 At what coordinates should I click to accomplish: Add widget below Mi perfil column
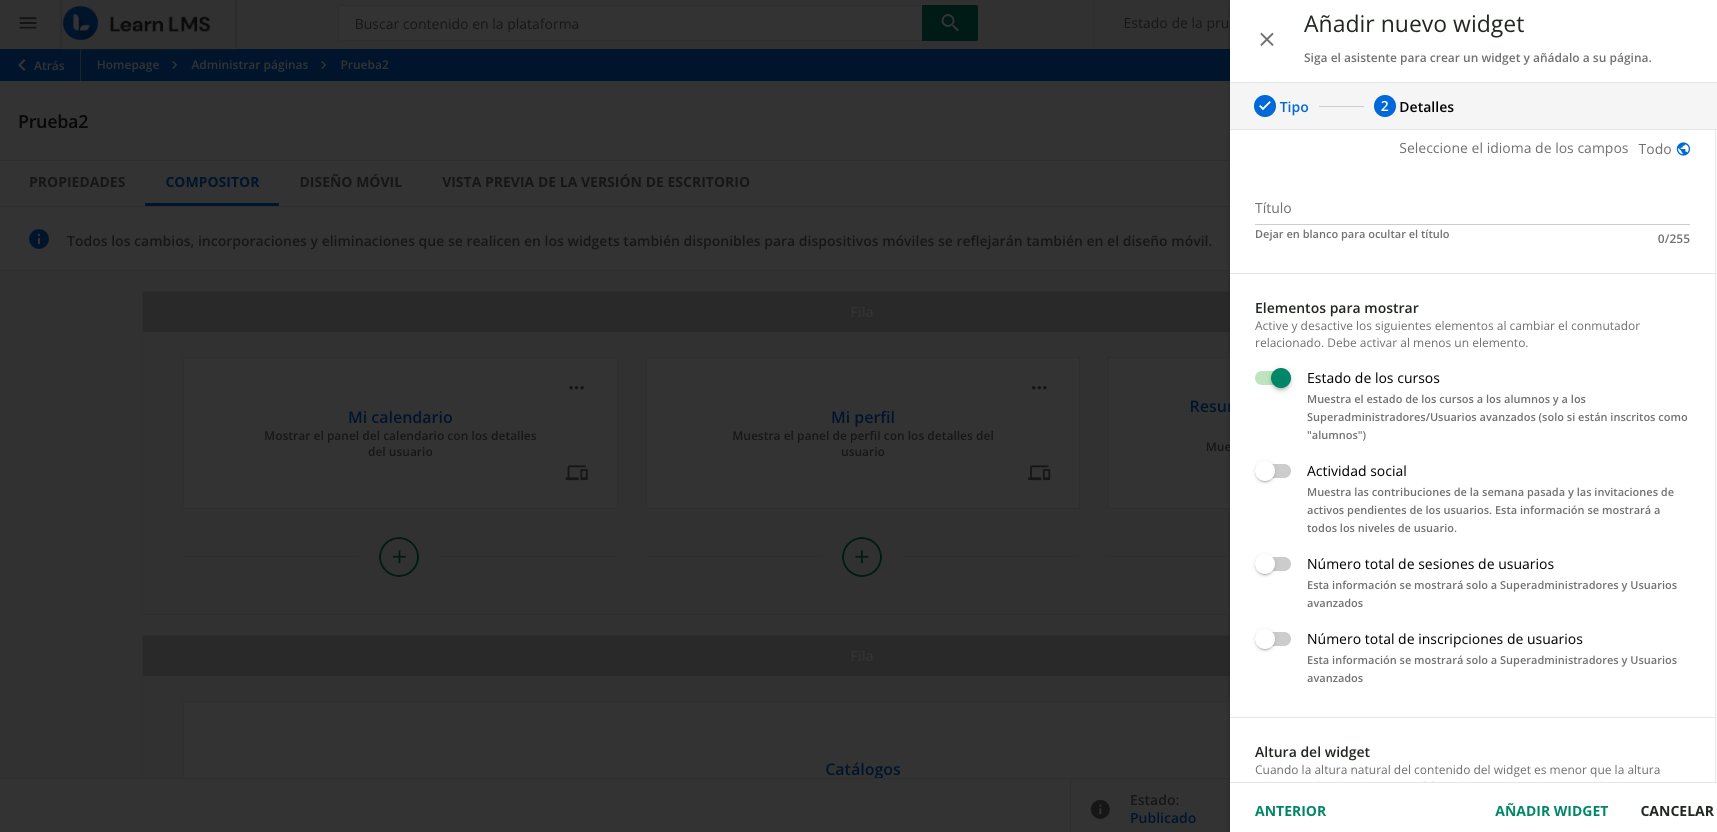coord(862,557)
